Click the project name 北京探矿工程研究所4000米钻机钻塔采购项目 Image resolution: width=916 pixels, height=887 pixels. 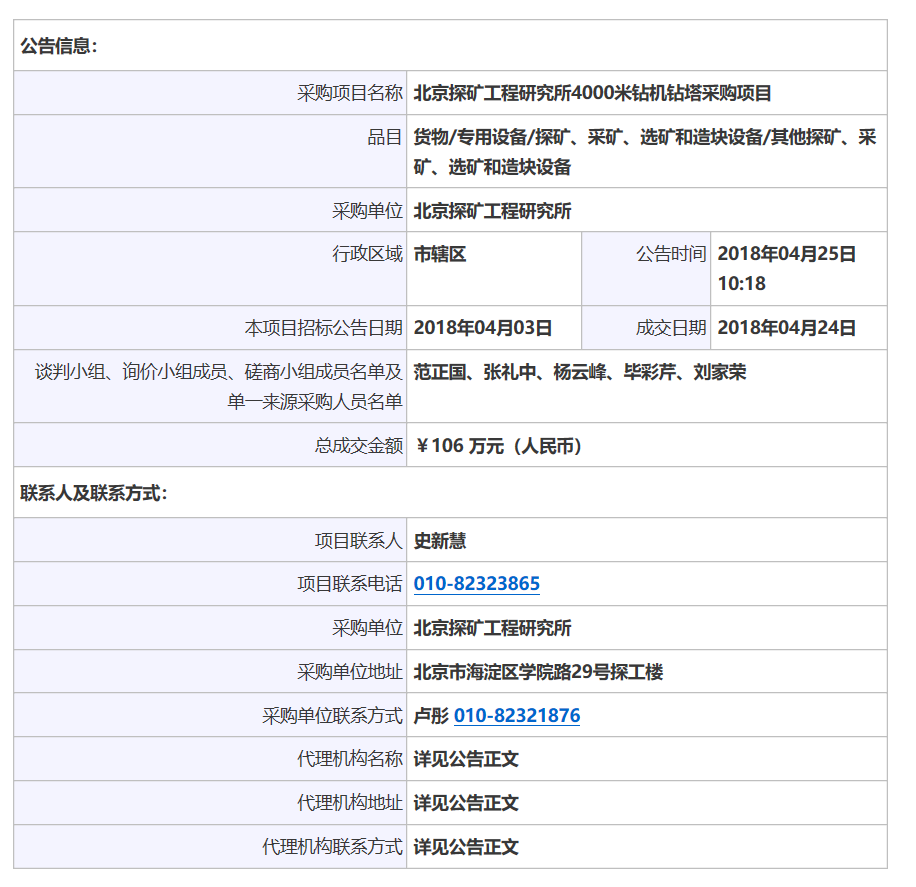tap(592, 94)
